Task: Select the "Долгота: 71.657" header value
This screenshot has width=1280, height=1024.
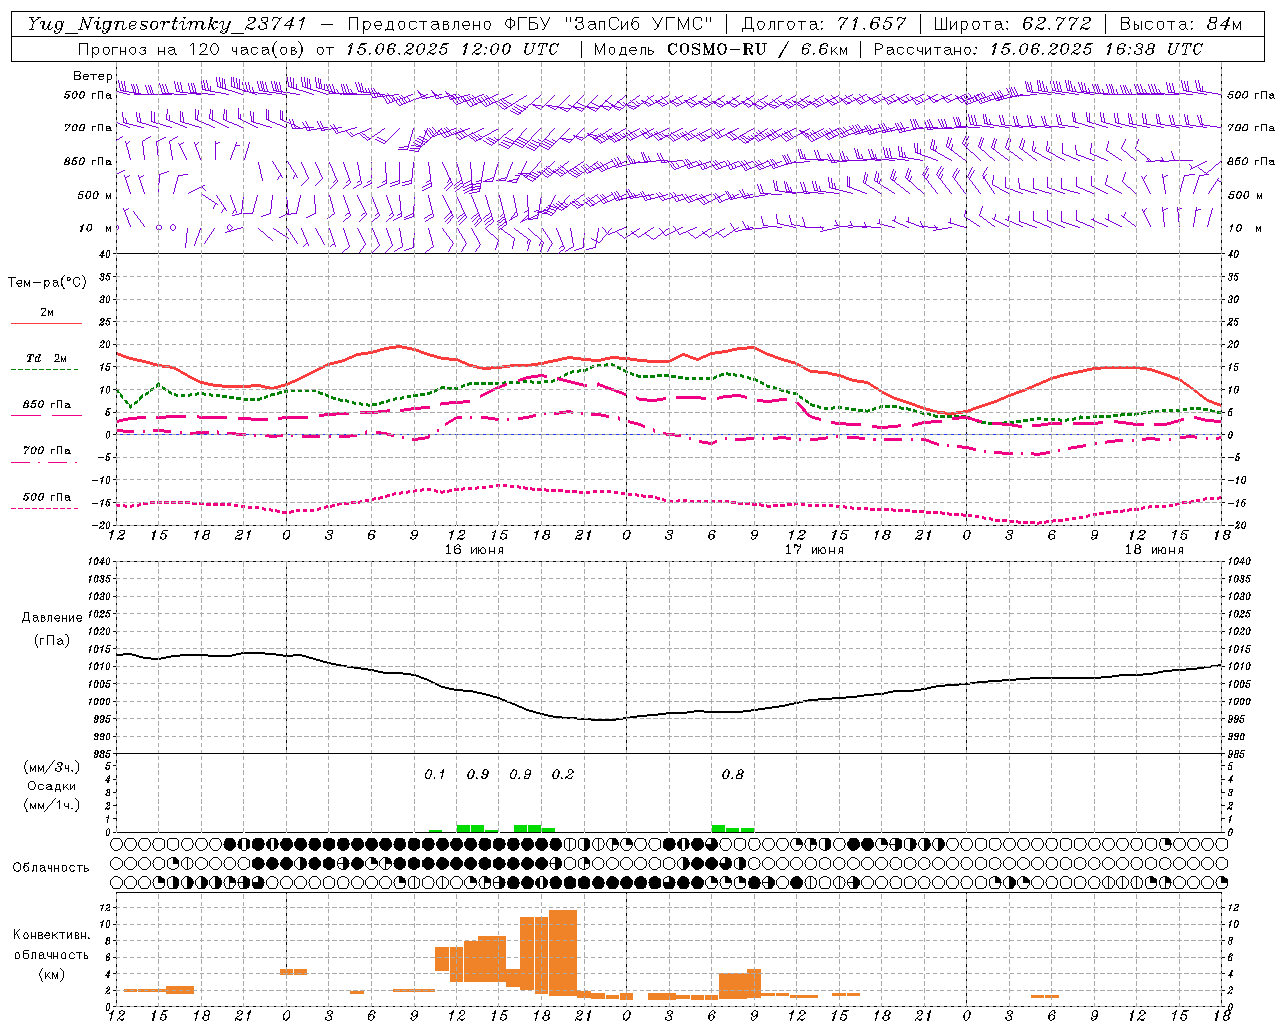Action: pyautogui.click(x=824, y=24)
